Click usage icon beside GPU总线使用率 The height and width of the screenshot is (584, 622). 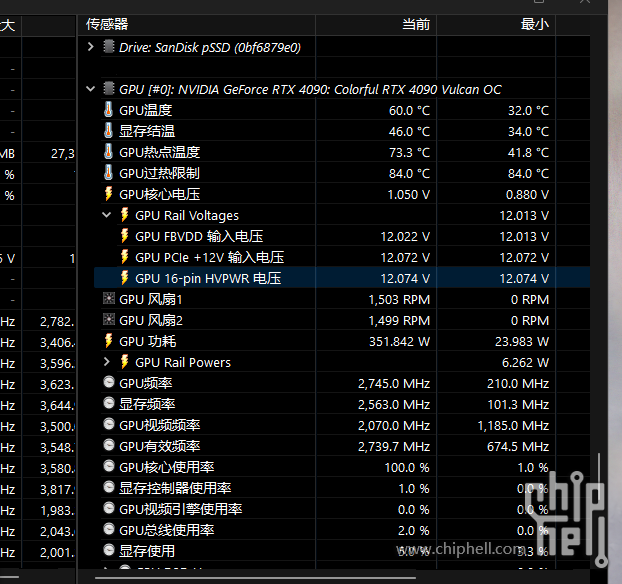[x=109, y=529]
